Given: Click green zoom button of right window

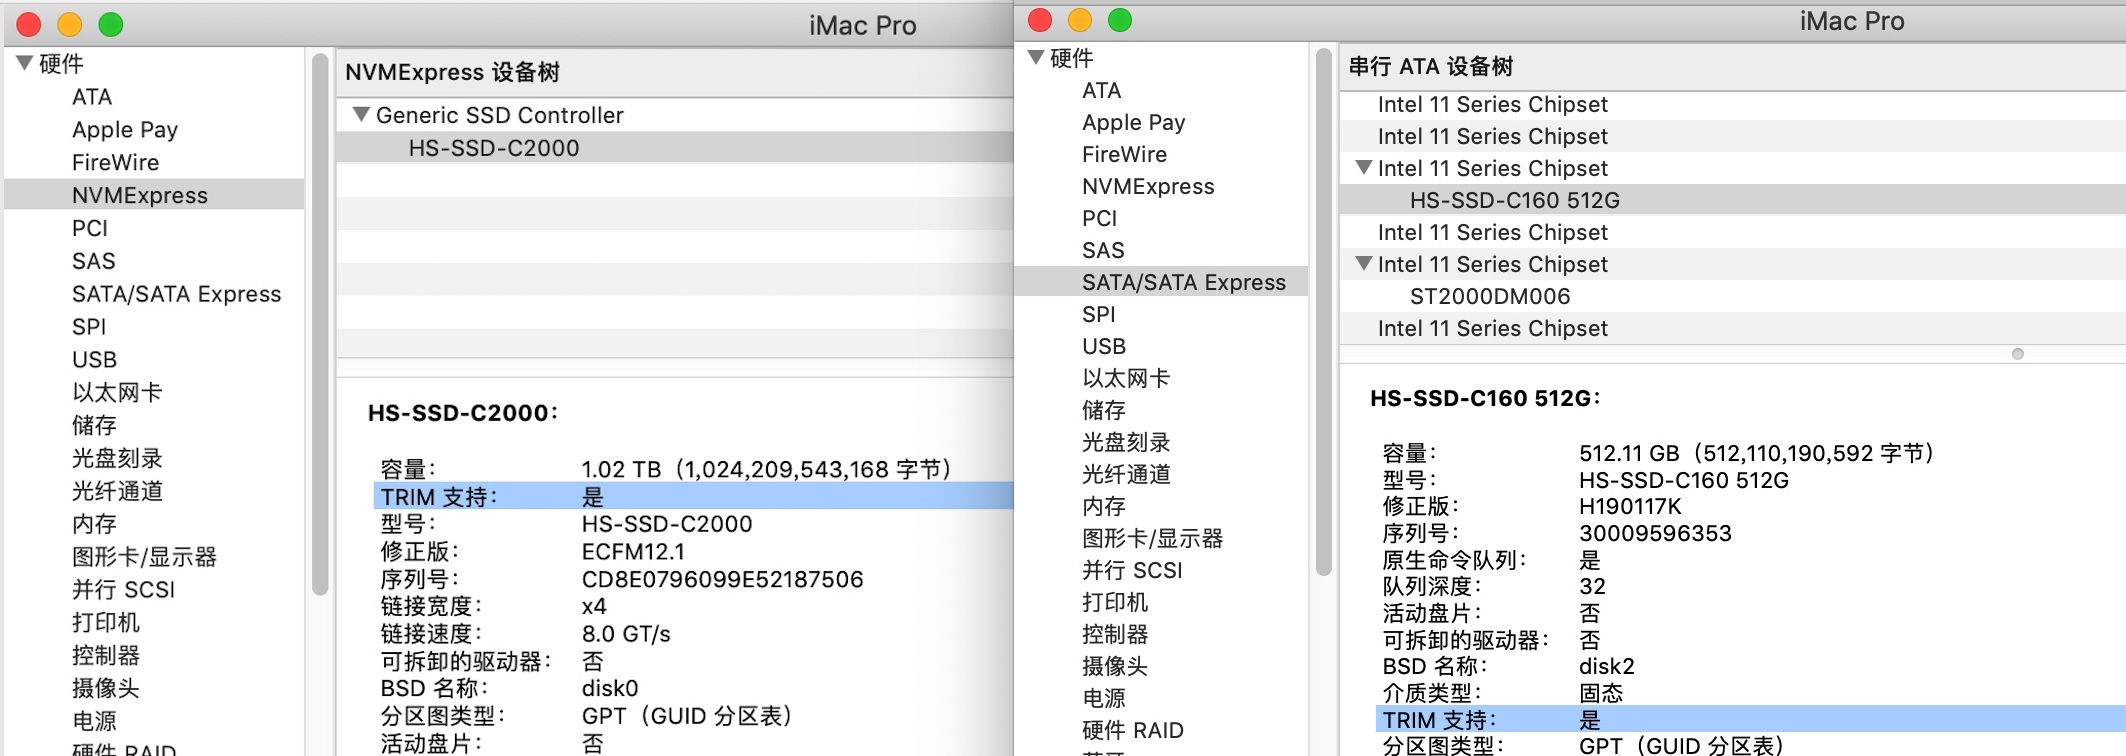Looking at the screenshot, I should coord(1120,20).
